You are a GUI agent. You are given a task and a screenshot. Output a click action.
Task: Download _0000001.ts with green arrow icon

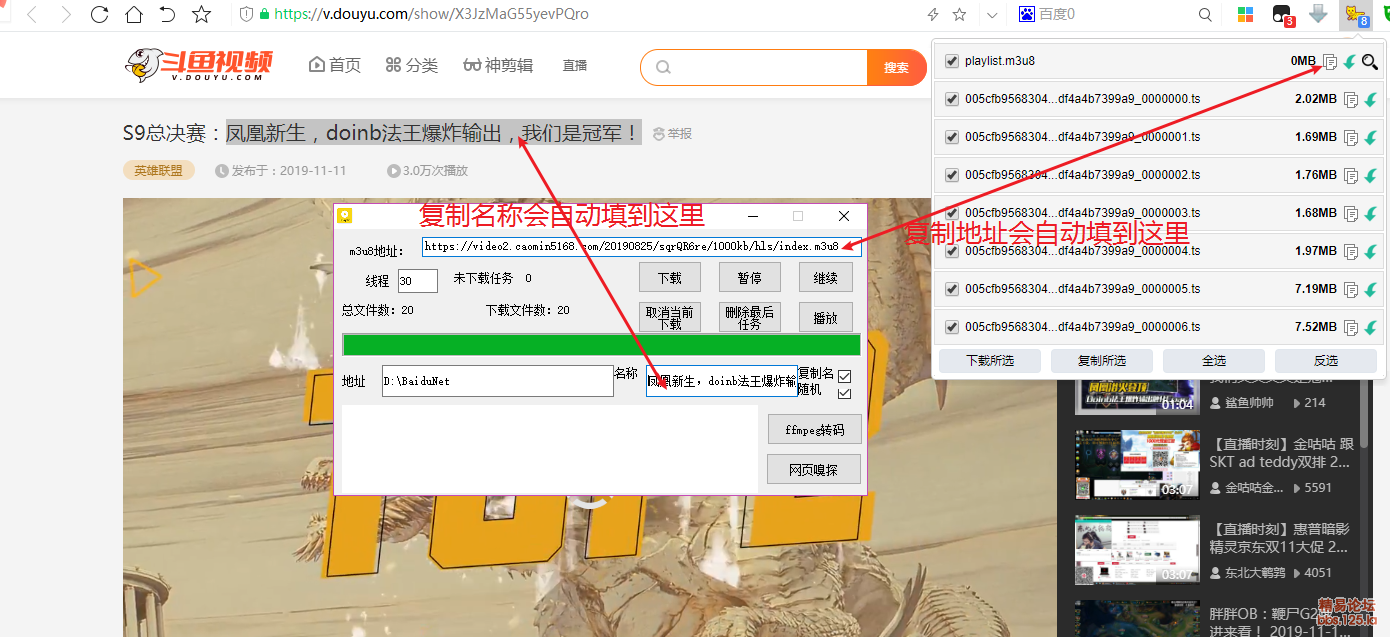click(1371, 138)
